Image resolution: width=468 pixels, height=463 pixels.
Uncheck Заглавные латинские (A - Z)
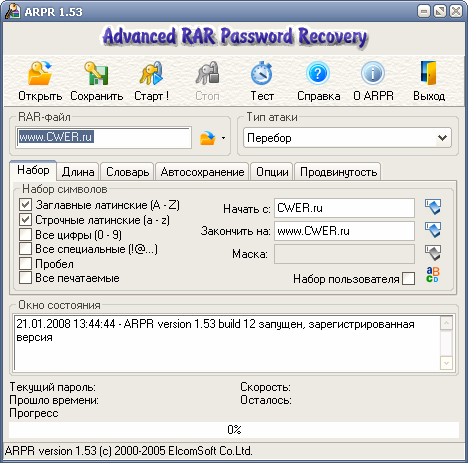click(x=25, y=204)
